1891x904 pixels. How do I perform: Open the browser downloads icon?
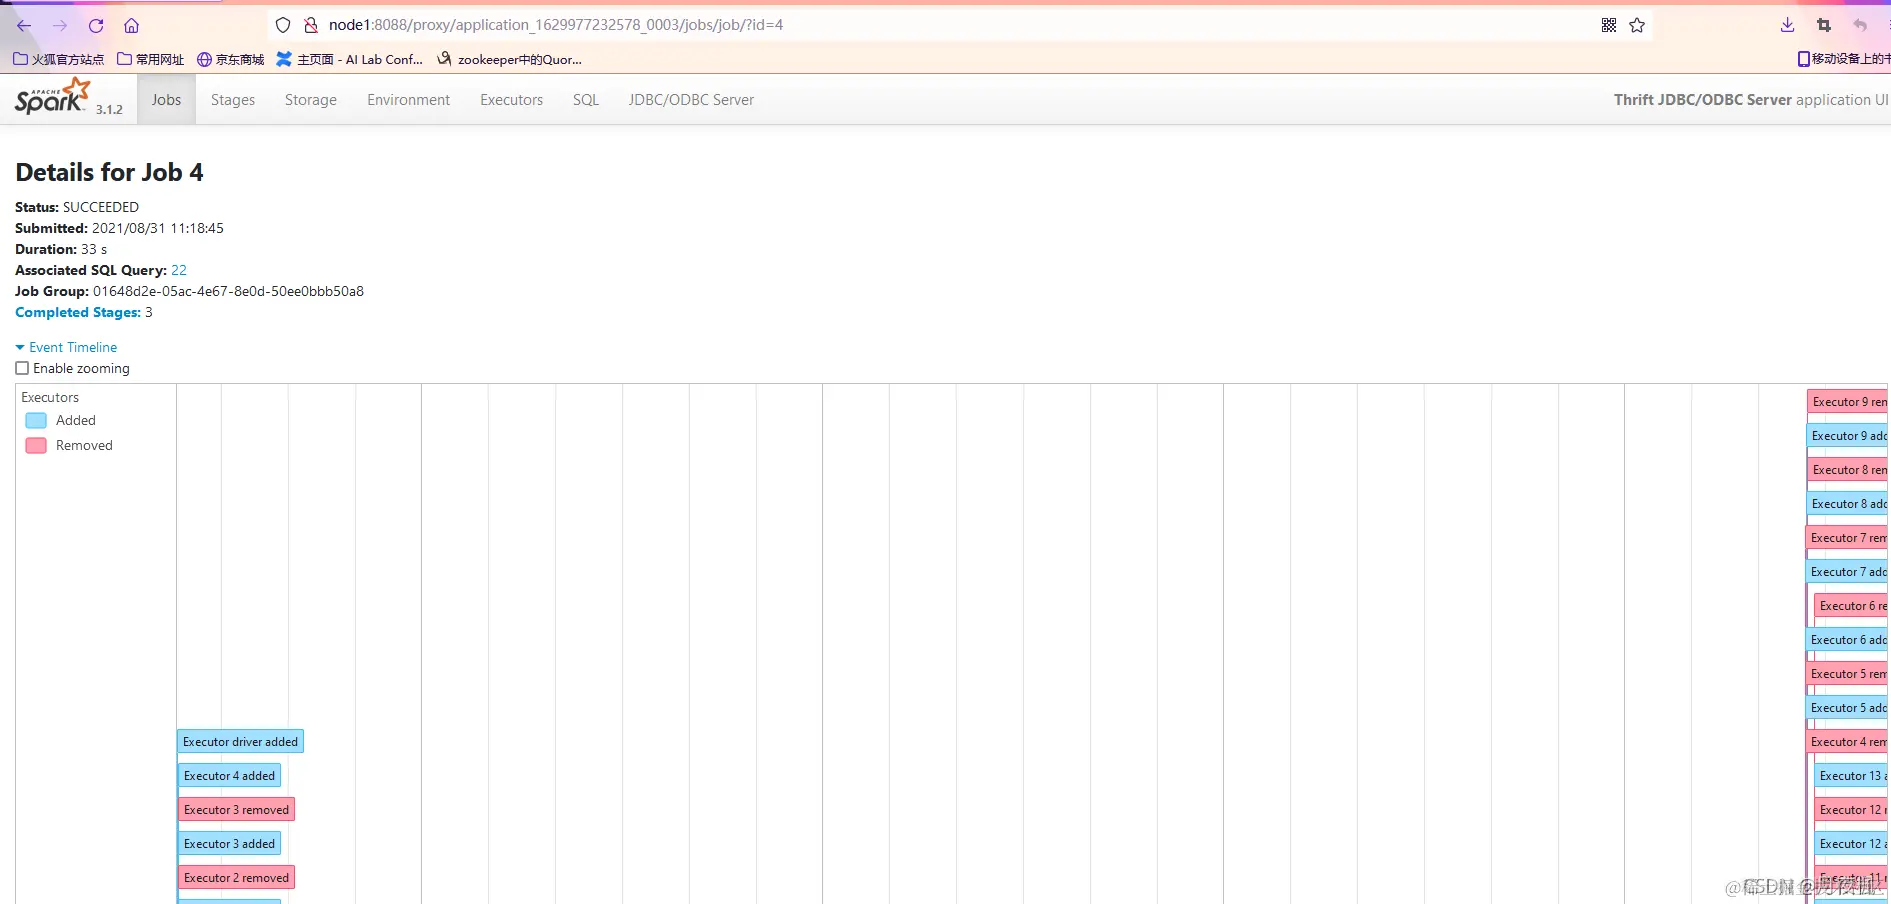pyautogui.click(x=1788, y=25)
